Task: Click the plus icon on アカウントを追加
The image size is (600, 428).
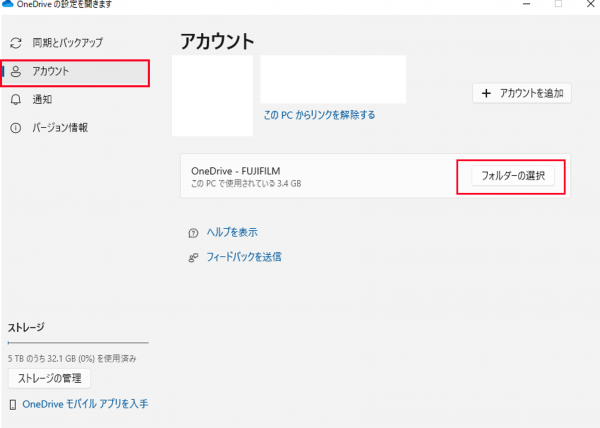Action: pyautogui.click(x=487, y=93)
